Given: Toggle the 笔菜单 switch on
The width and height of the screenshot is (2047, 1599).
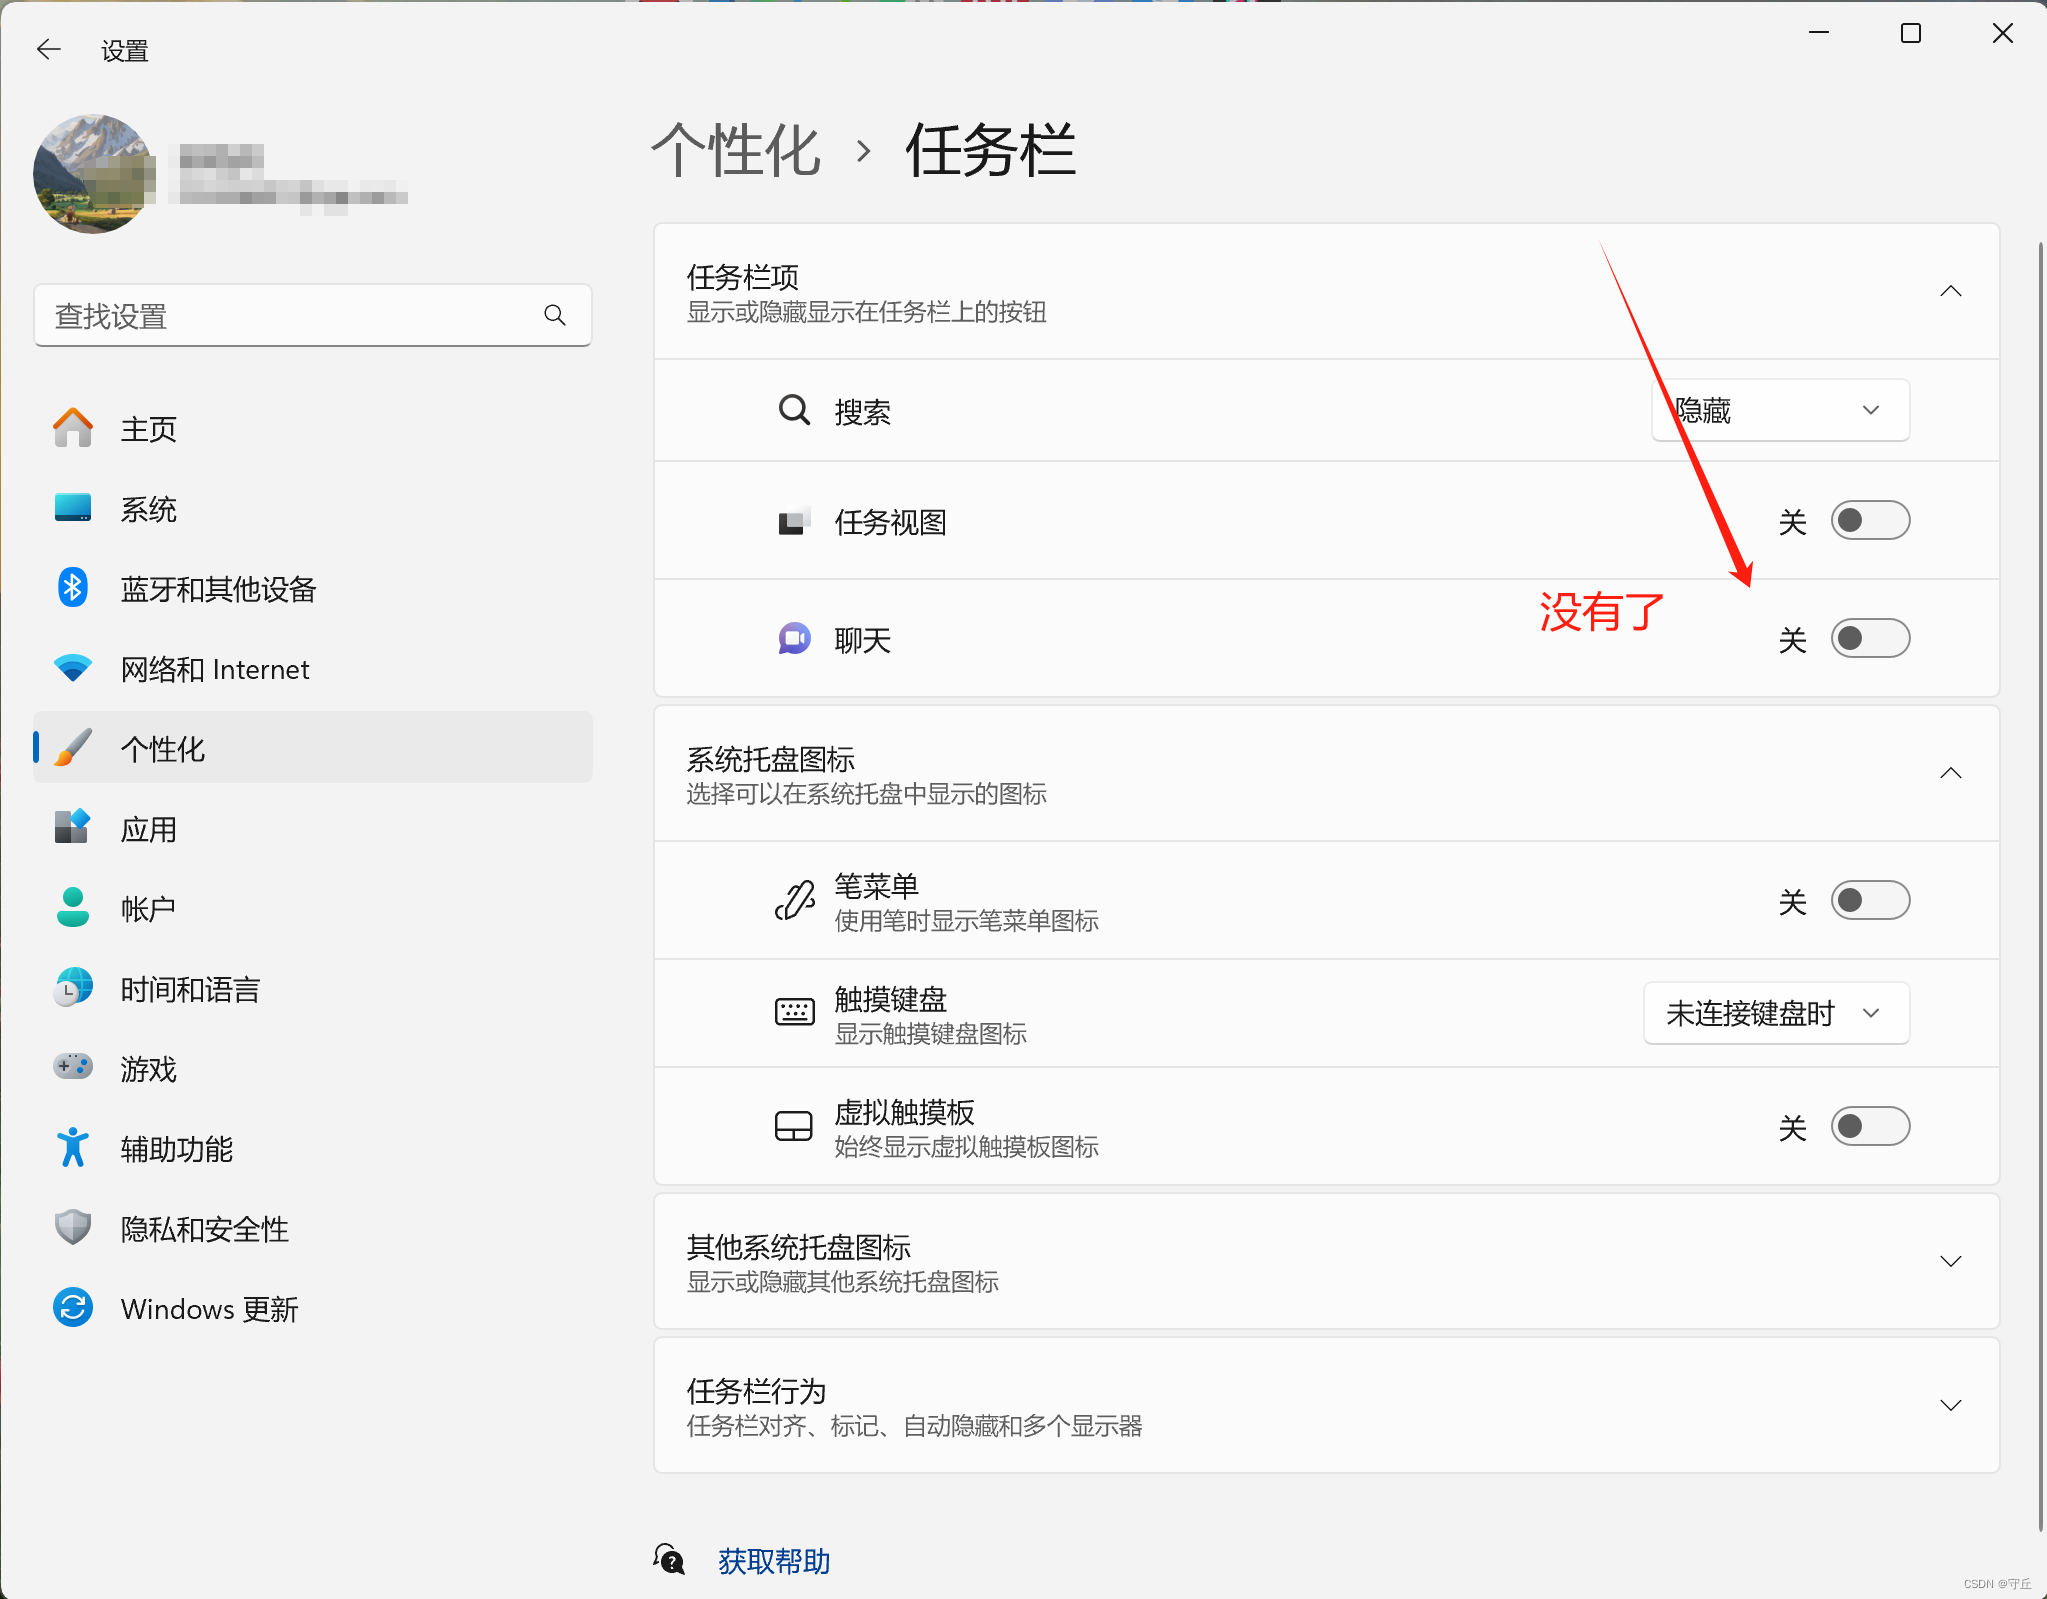Looking at the screenshot, I should [1869, 901].
